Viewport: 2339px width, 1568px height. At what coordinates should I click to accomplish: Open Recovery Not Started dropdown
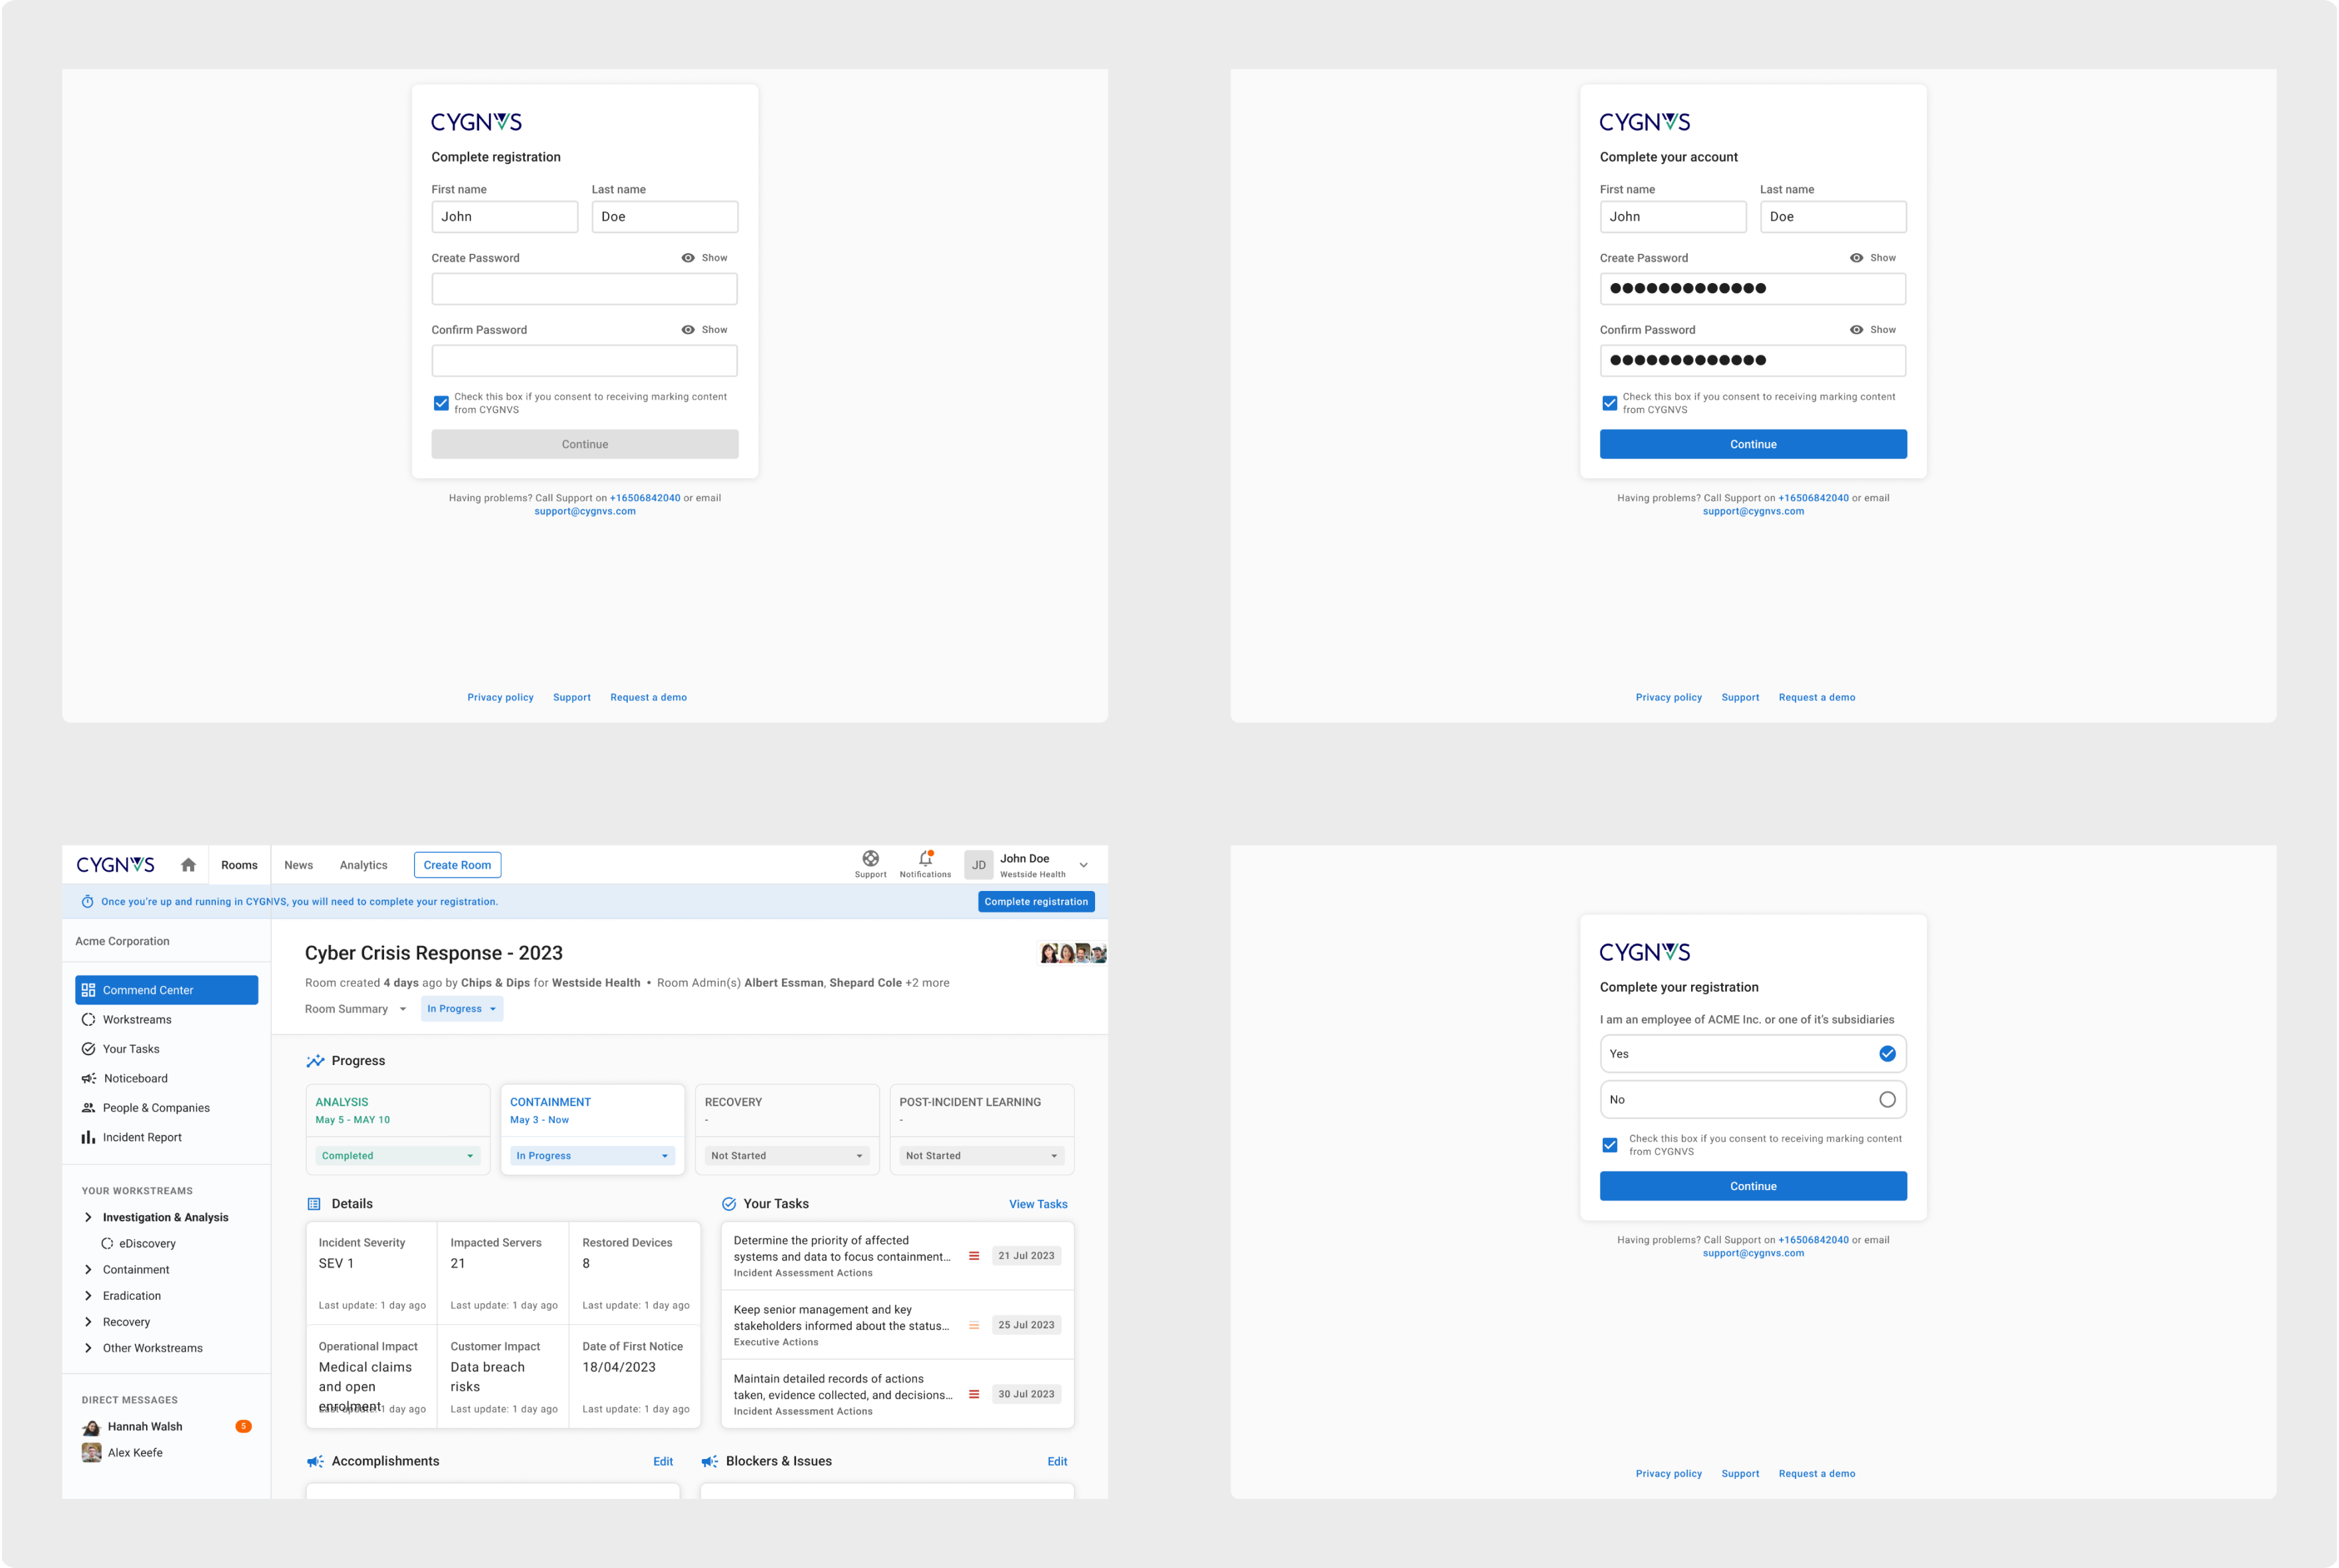click(x=786, y=1156)
